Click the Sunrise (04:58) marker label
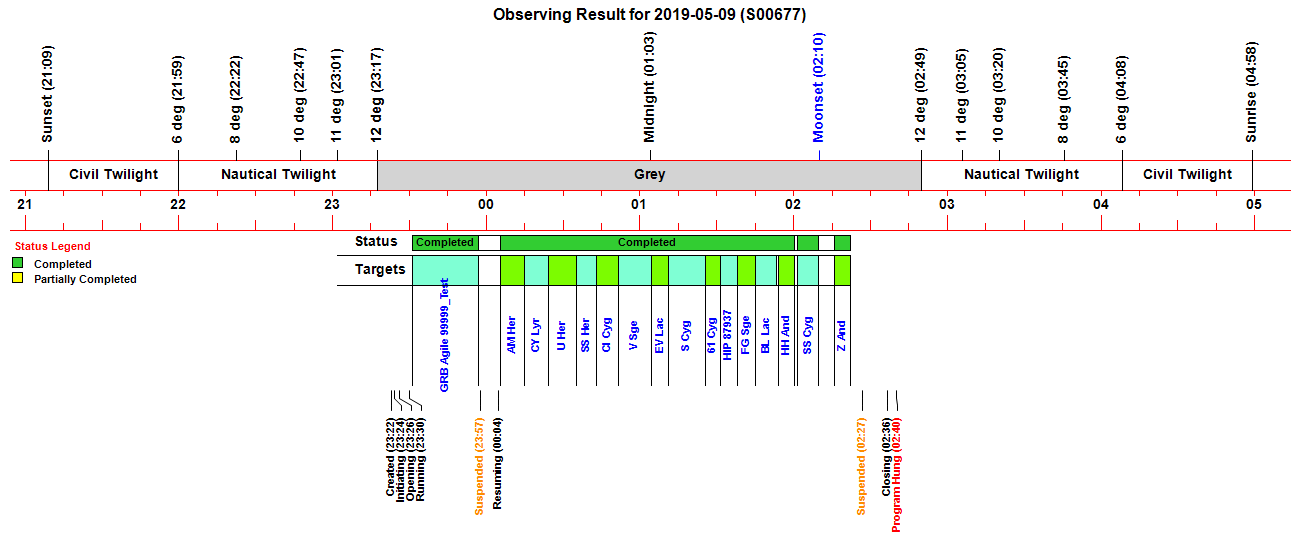This screenshot has width=1300, height=557. click(x=1252, y=93)
